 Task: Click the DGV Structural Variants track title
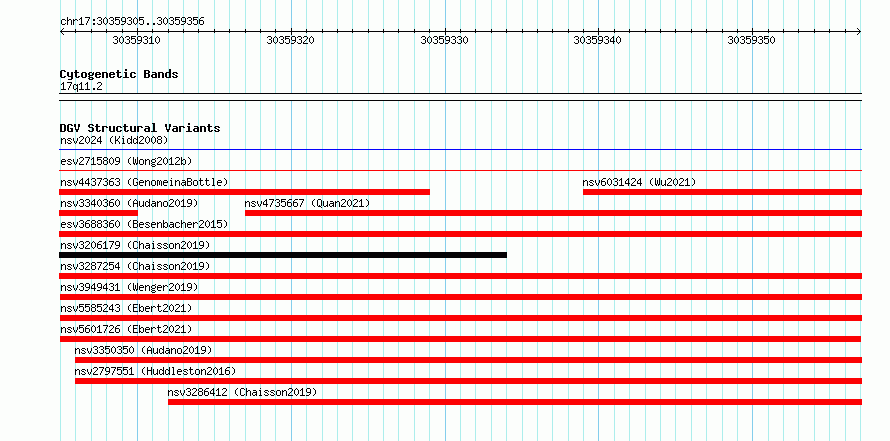click(140, 128)
